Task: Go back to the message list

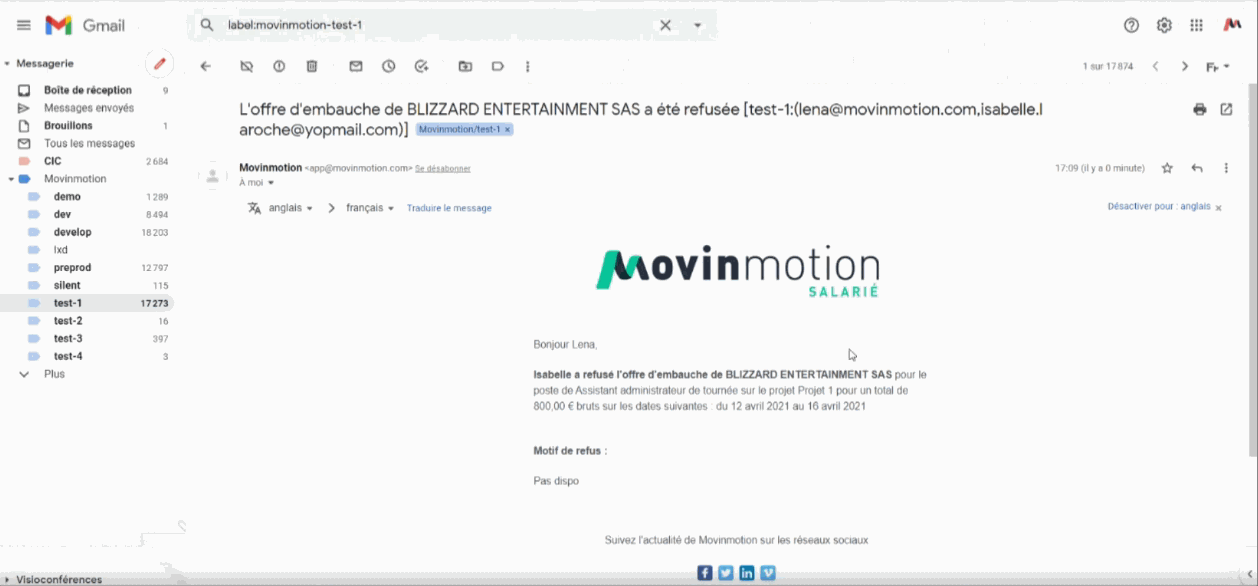Action: pyautogui.click(x=206, y=66)
